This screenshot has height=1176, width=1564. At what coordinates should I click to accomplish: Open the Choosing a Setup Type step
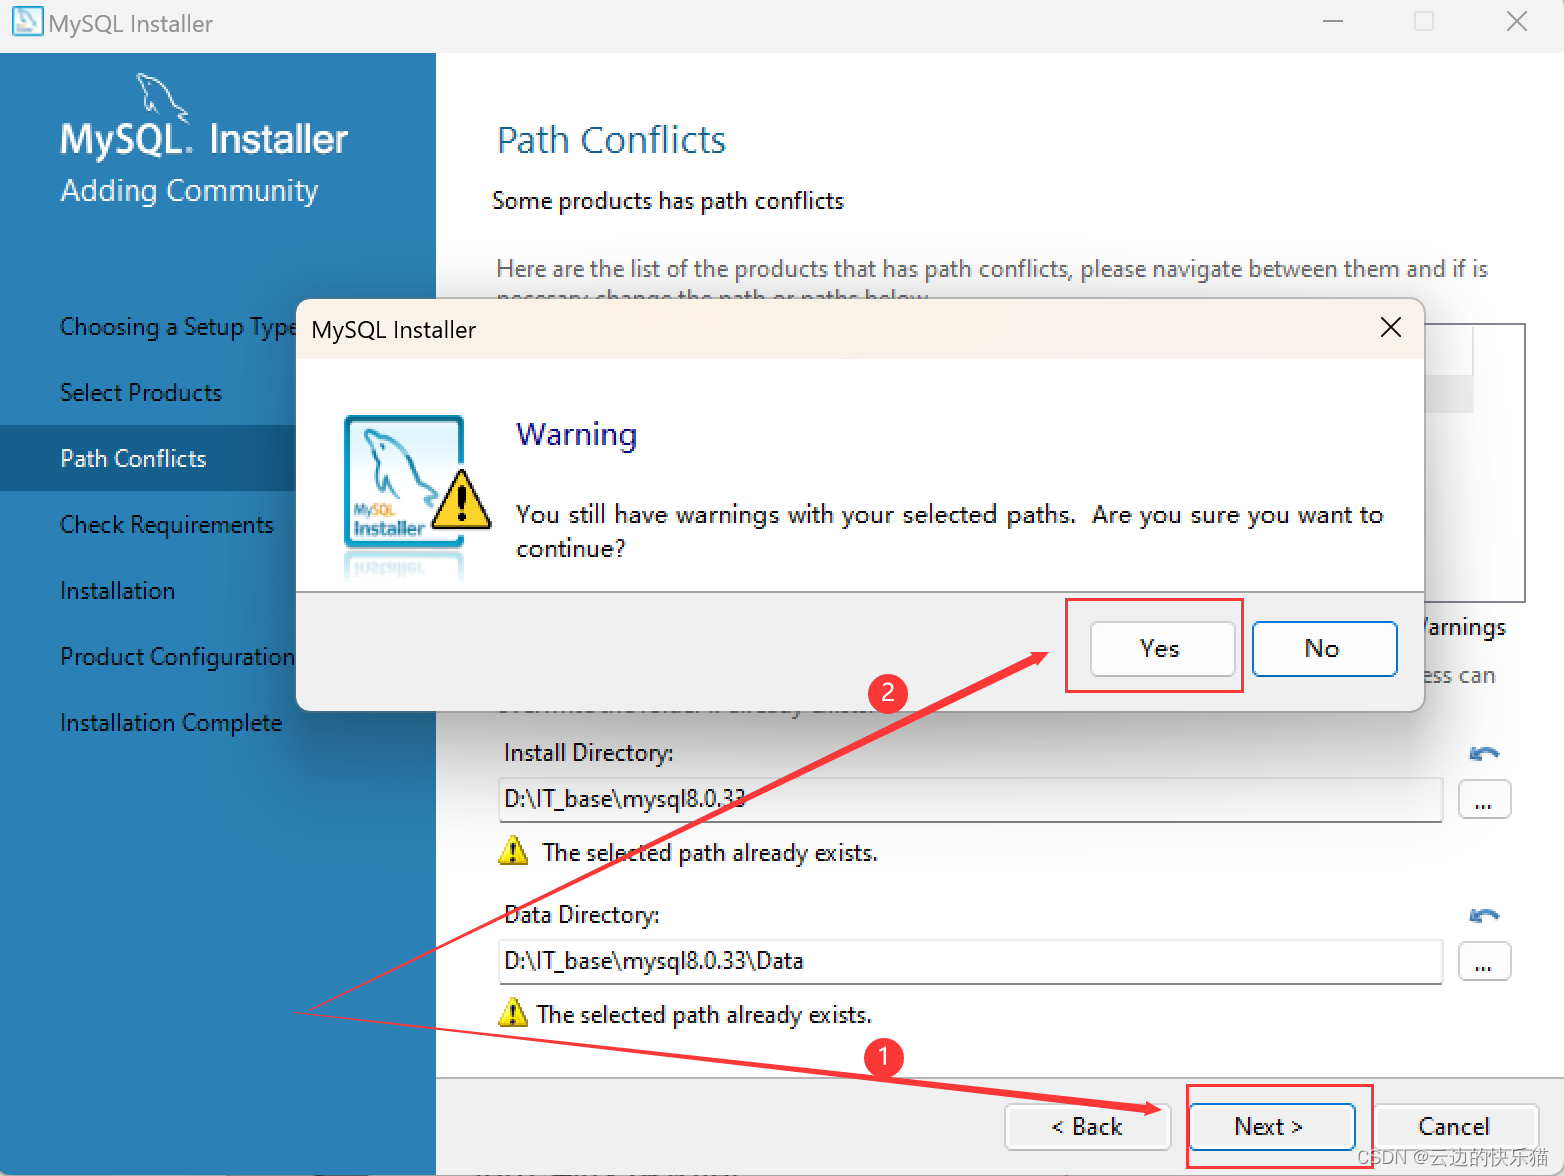pyautogui.click(x=178, y=327)
